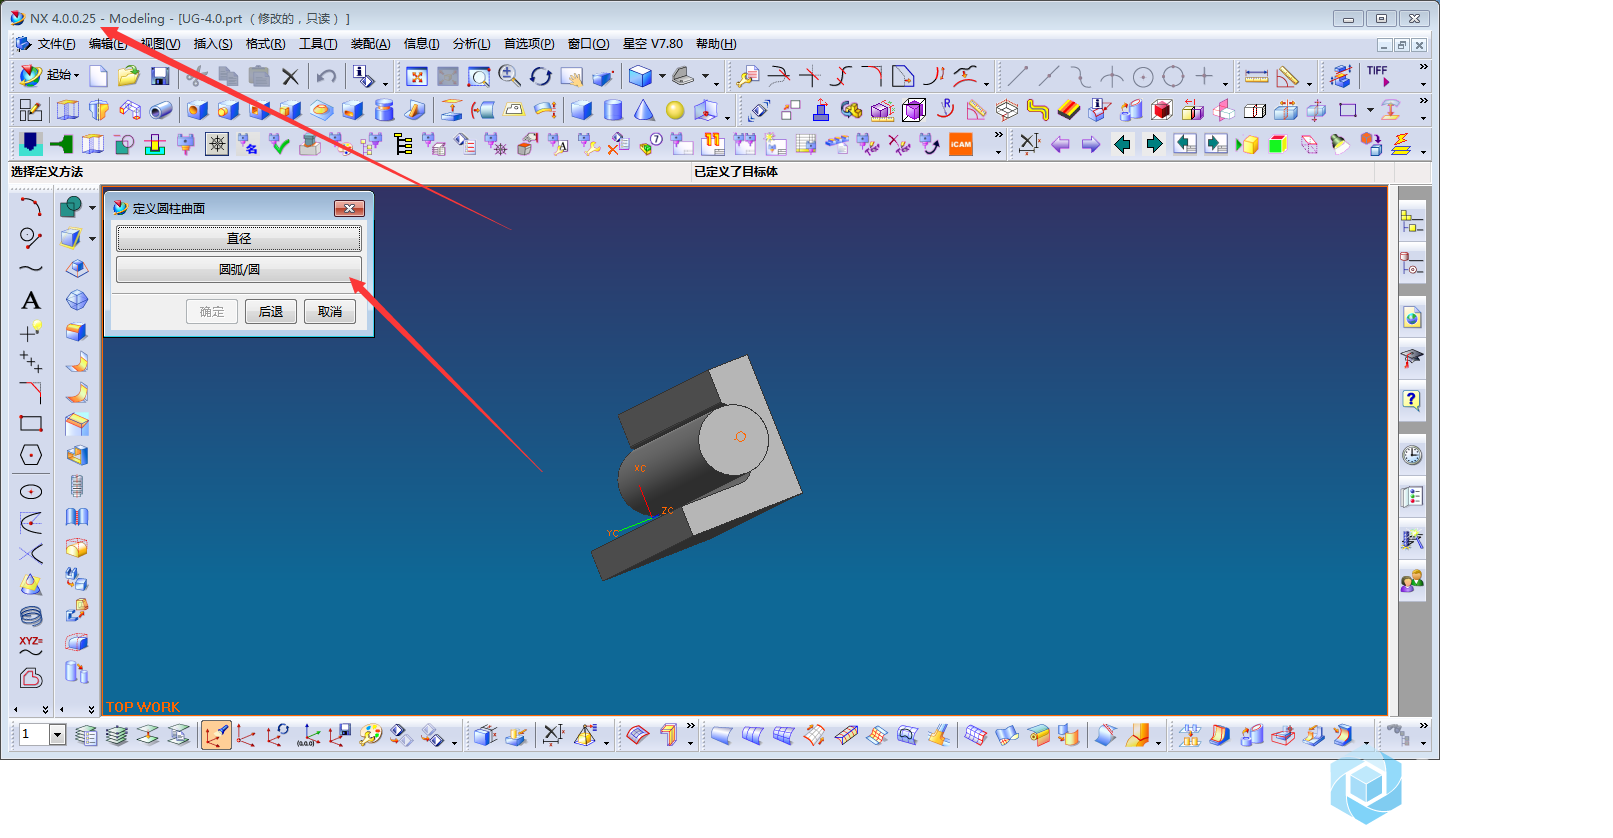Choose the 直径 button in the dialog
The width and height of the screenshot is (1613, 838).
tap(239, 238)
